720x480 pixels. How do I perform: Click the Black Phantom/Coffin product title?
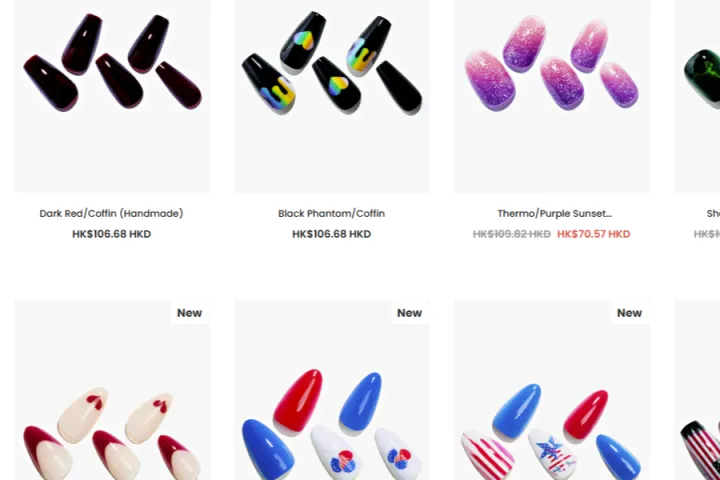(332, 214)
